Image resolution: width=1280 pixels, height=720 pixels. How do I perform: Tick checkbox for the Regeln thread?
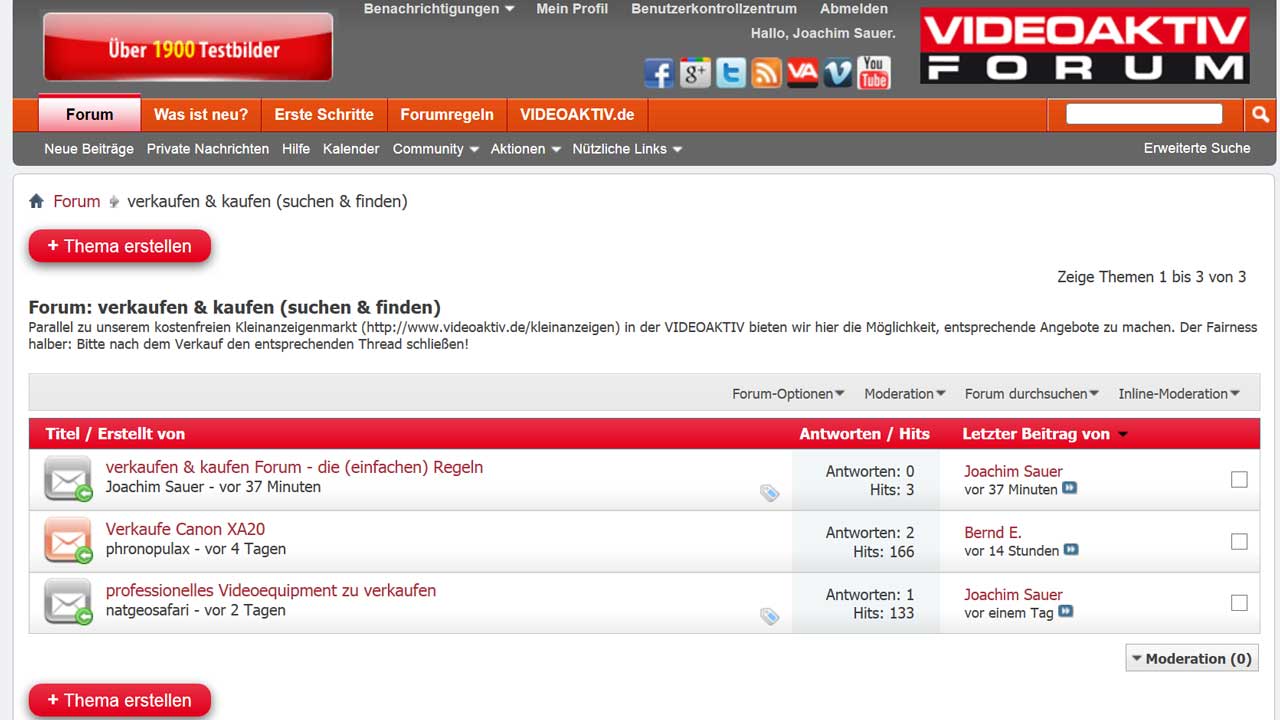pyautogui.click(x=1239, y=480)
